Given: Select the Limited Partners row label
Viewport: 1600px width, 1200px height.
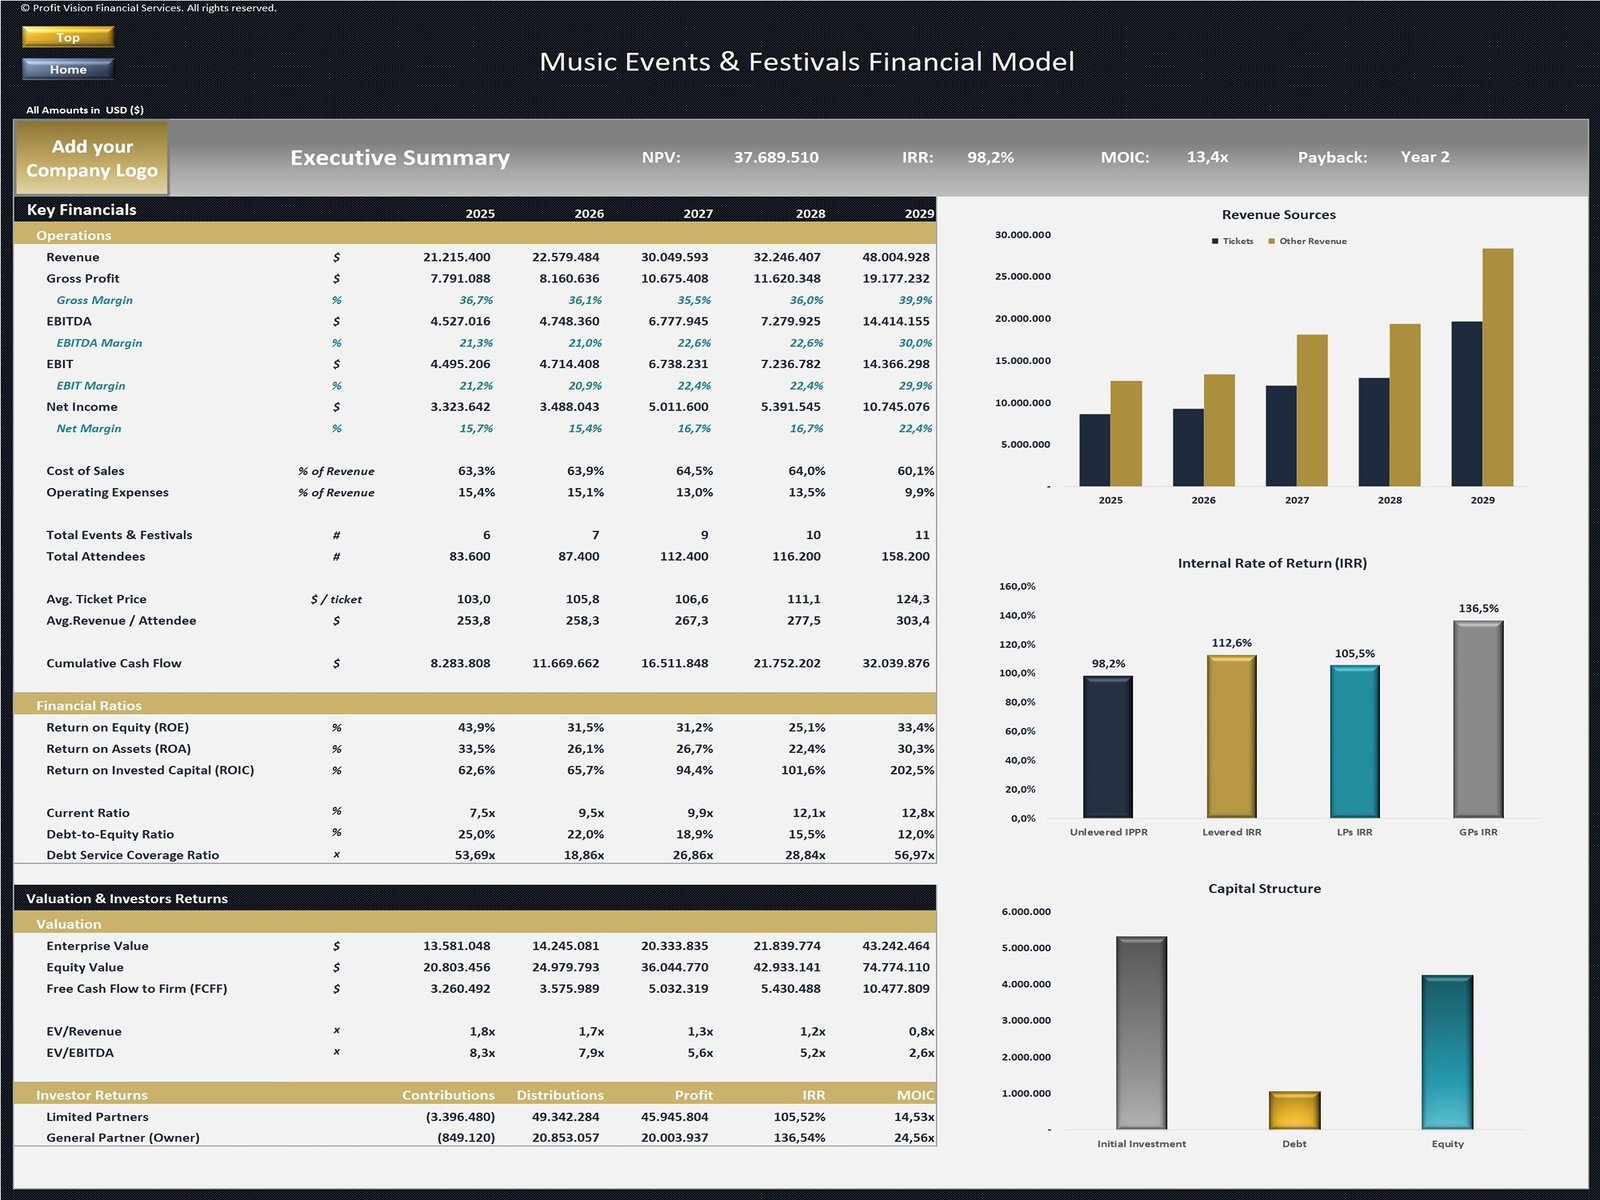Looking at the screenshot, I should pos(97,1117).
